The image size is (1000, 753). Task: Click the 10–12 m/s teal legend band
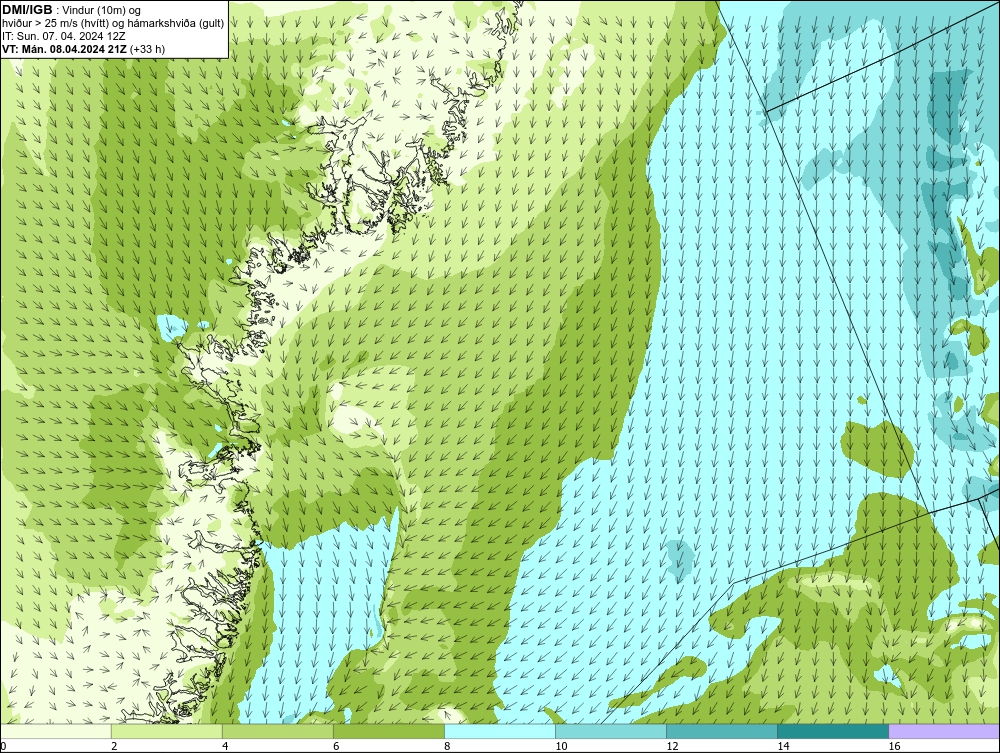coord(611,731)
